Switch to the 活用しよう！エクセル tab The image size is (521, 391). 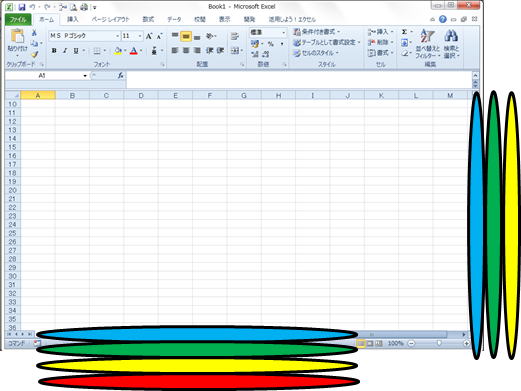(292, 19)
